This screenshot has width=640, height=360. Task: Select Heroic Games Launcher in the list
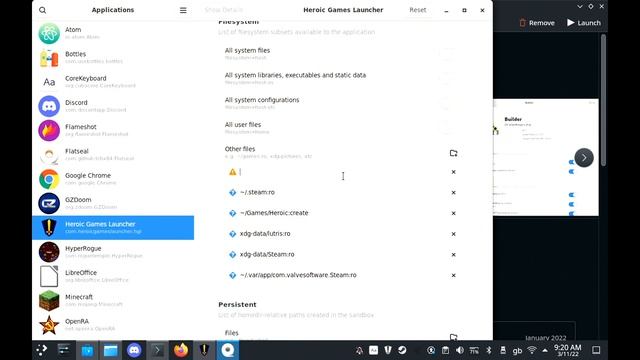pyautogui.click(x=113, y=227)
